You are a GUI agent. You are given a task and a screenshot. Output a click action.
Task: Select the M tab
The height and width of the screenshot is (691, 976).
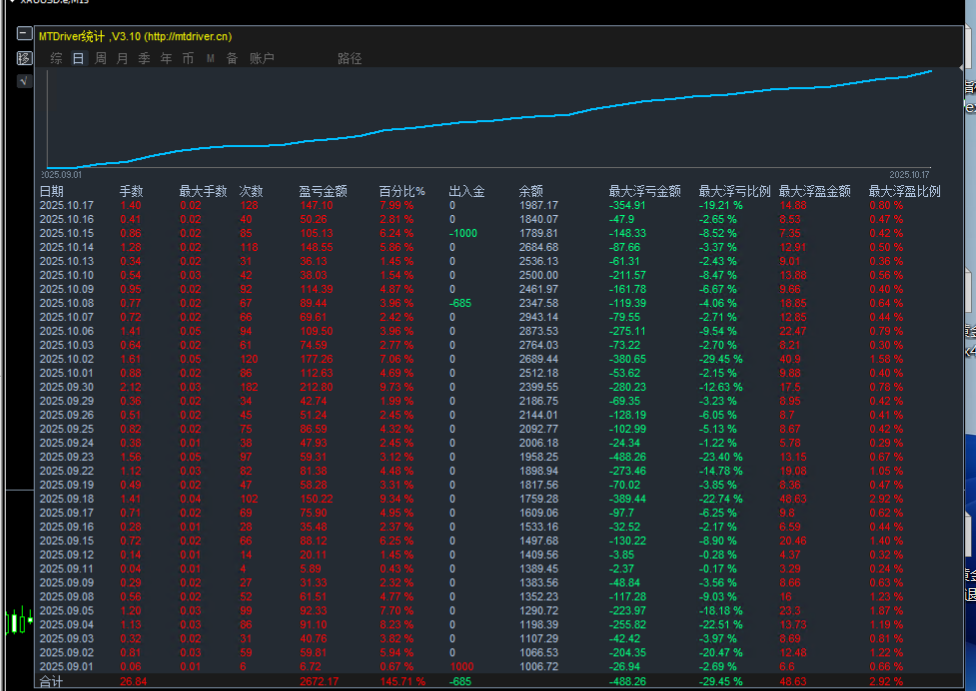pos(210,59)
